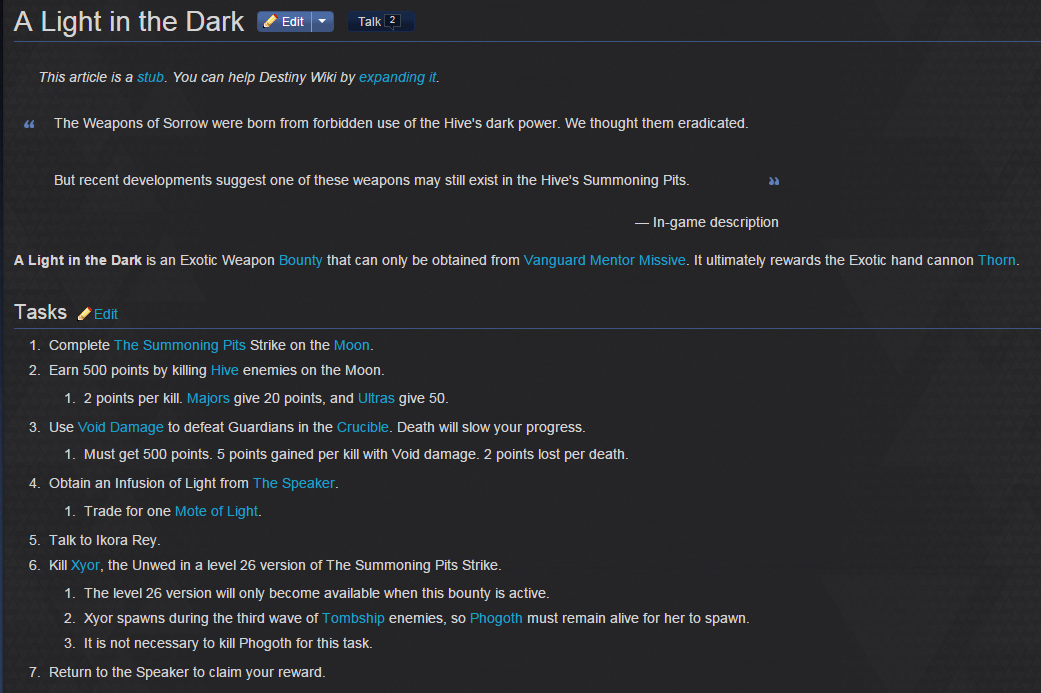The height and width of the screenshot is (693, 1041).
Task: Open the Void Damage link
Action: click(121, 427)
